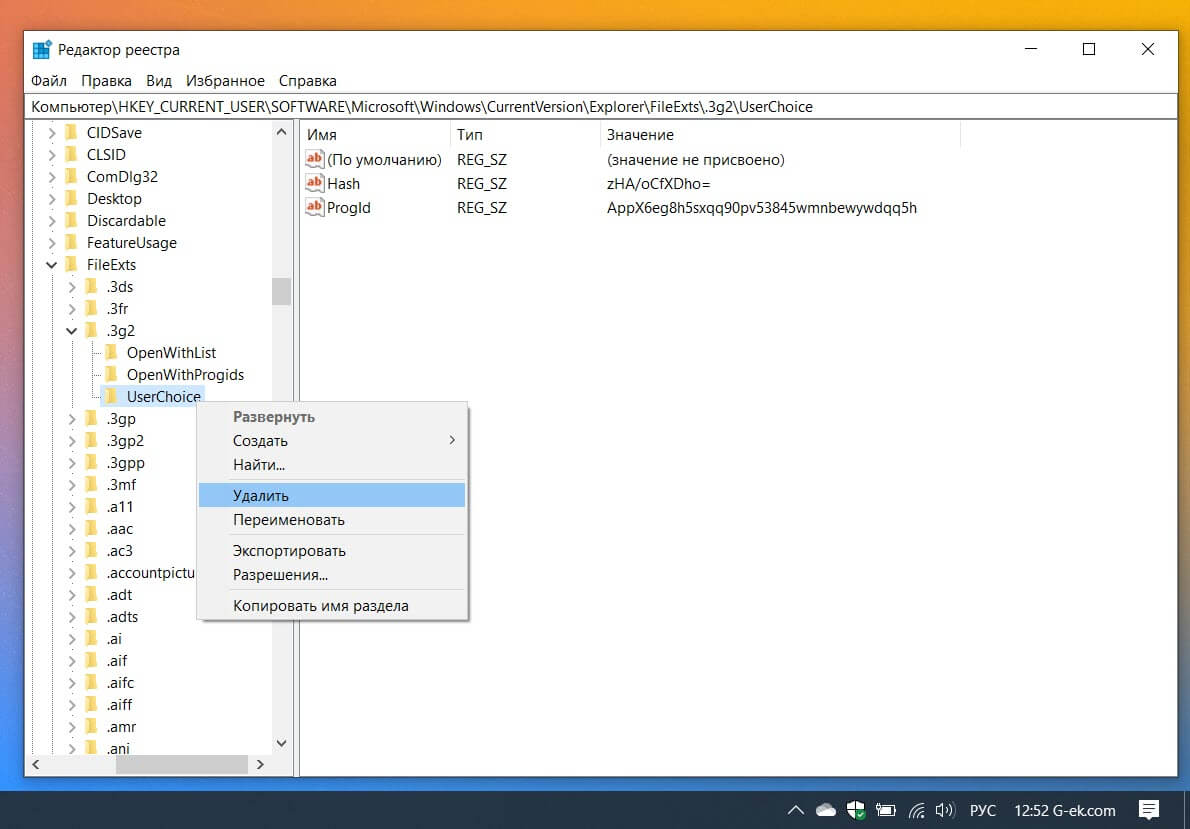Screen dimensions: 1190x829
Task: Click the Hash value zHA/oCfXDho=
Action: pyautogui.click(x=659, y=184)
